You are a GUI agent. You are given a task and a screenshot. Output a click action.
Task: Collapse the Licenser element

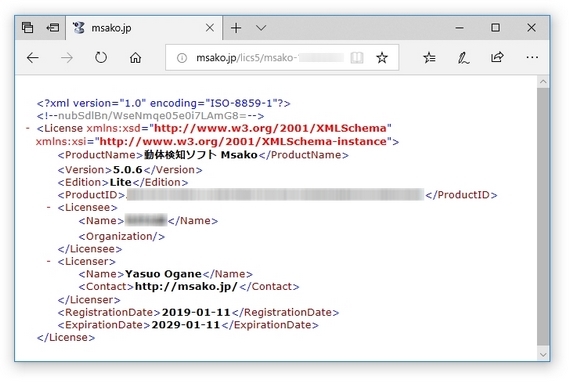tap(49, 261)
